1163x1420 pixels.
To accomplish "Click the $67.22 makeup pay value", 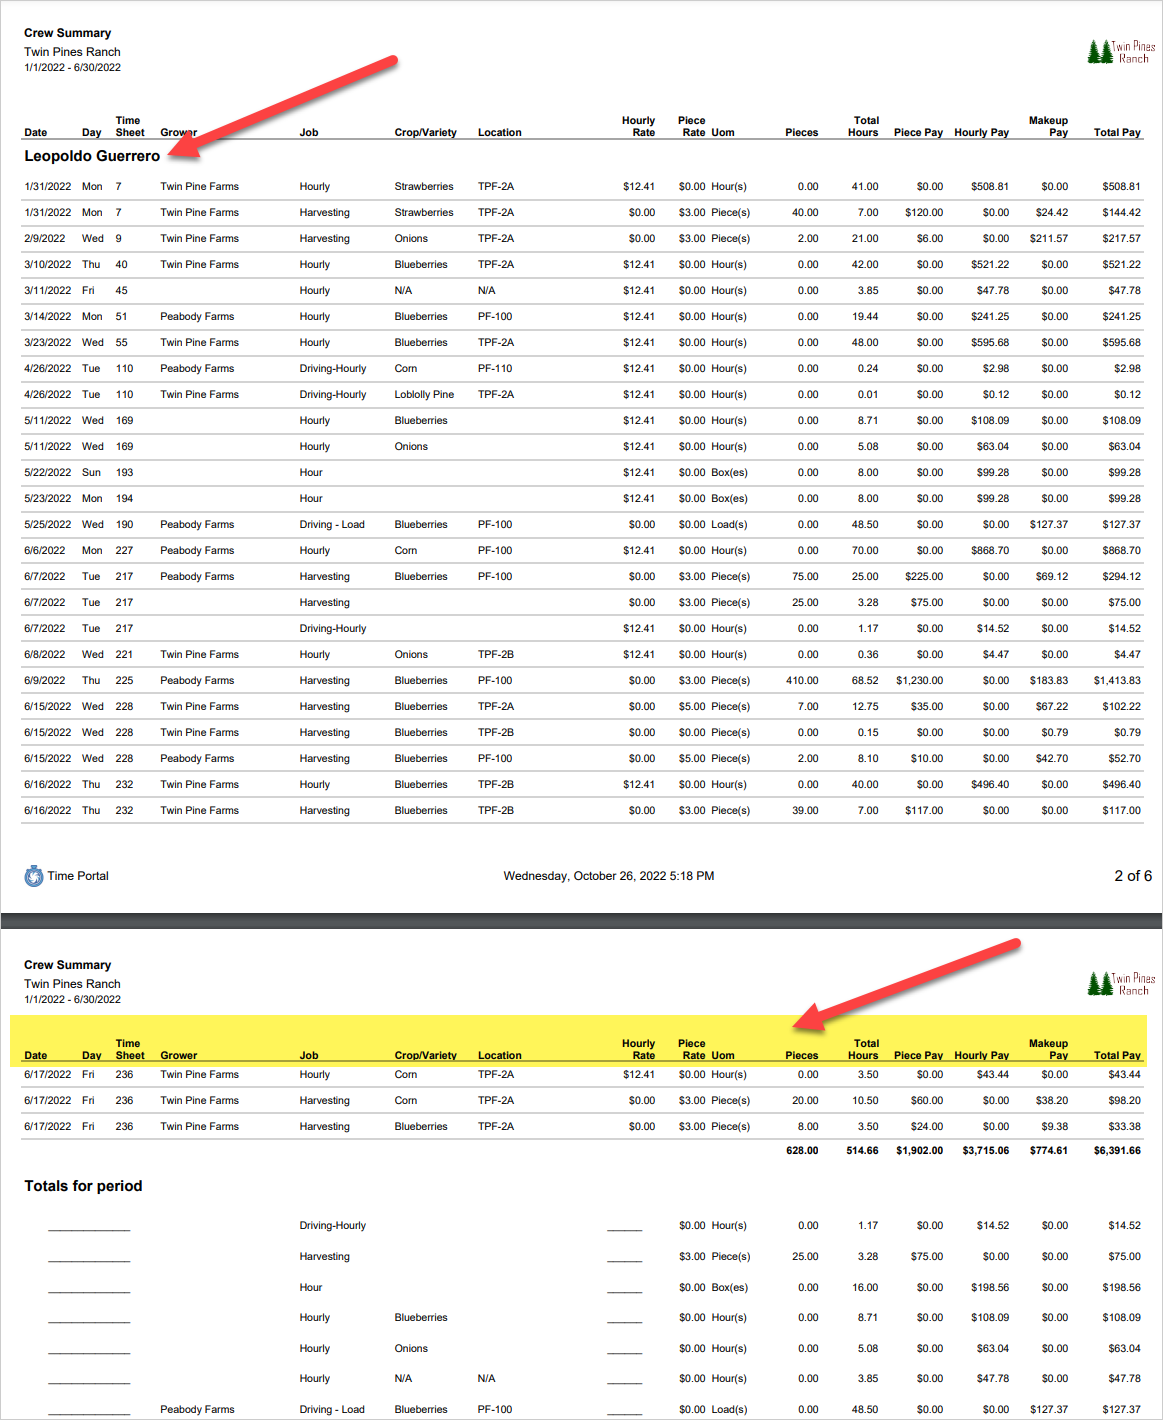I will (x=1052, y=707).
